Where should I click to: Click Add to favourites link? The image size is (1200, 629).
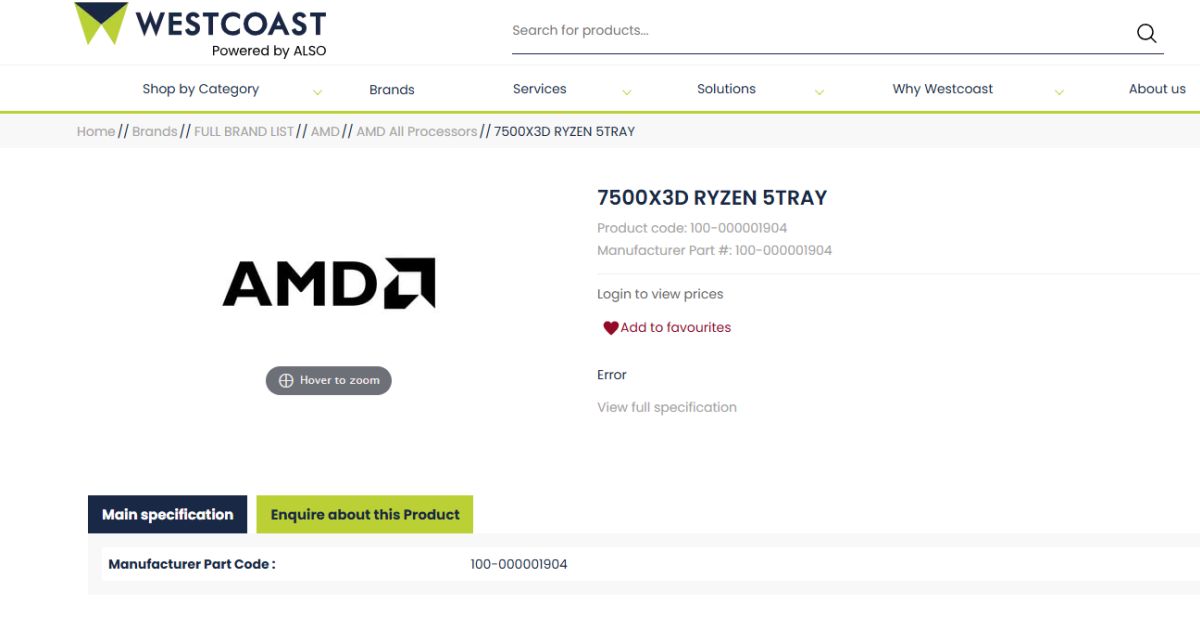click(675, 327)
